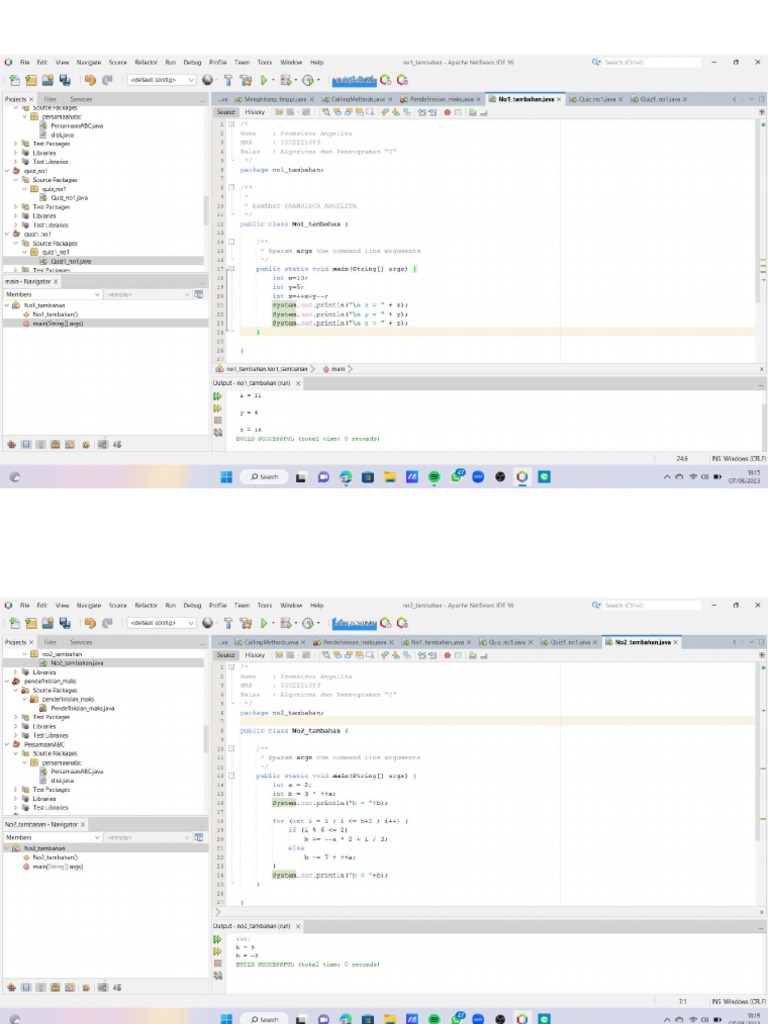Click Save All icon in no2_tambahan window
The width and height of the screenshot is (768, 1024).
click(x=64, y=623)
